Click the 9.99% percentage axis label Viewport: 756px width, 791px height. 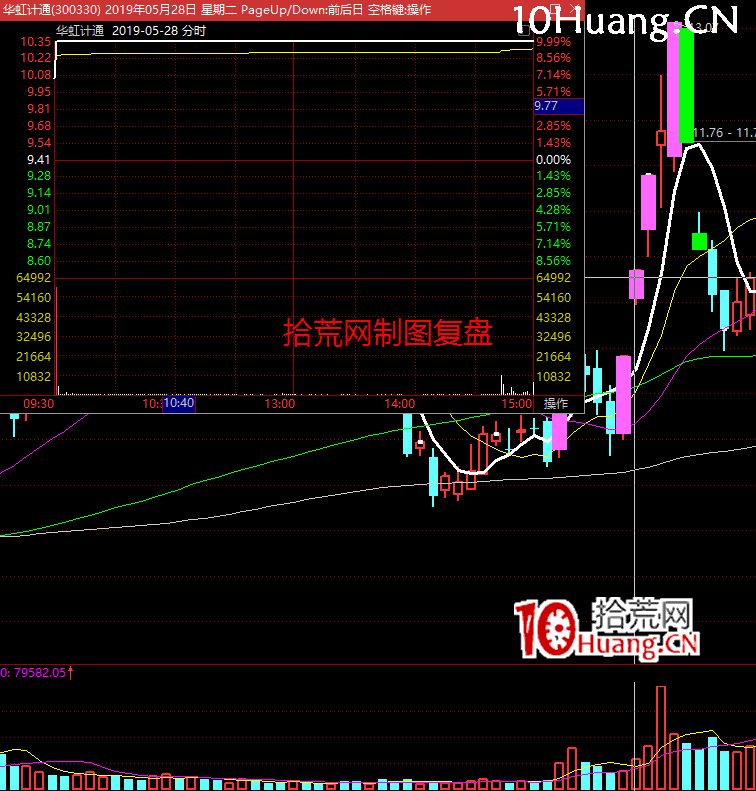(553, 42)
